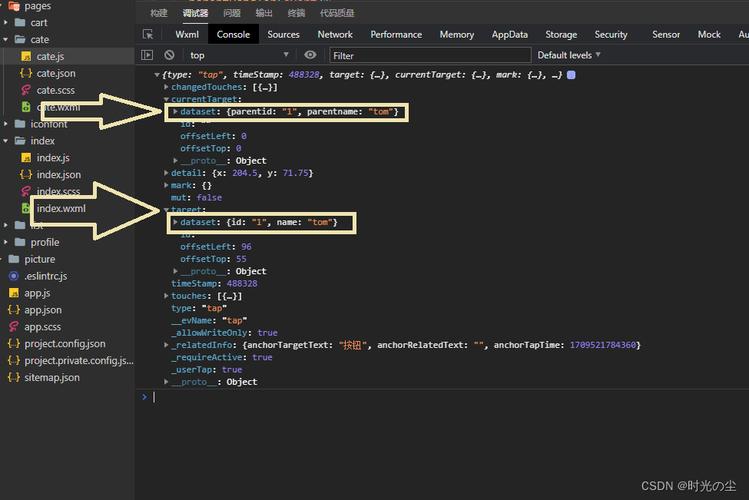The width and height of the screenshot is (749, 500).
Task: Expand changedTouches array
Action: (166, 87)
